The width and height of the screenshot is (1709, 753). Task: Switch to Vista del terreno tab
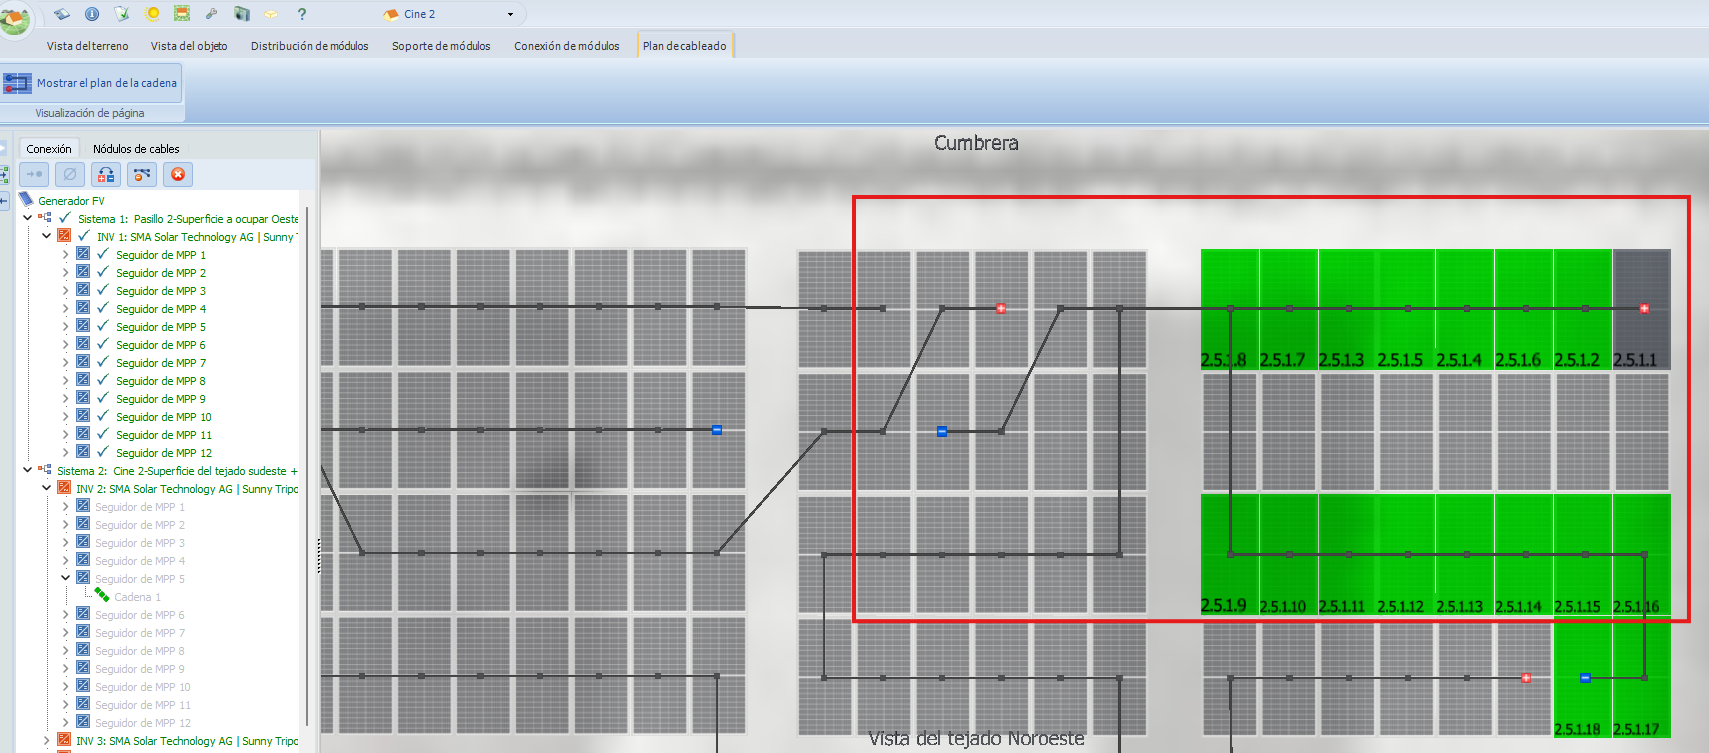click(x=87, y=46)
